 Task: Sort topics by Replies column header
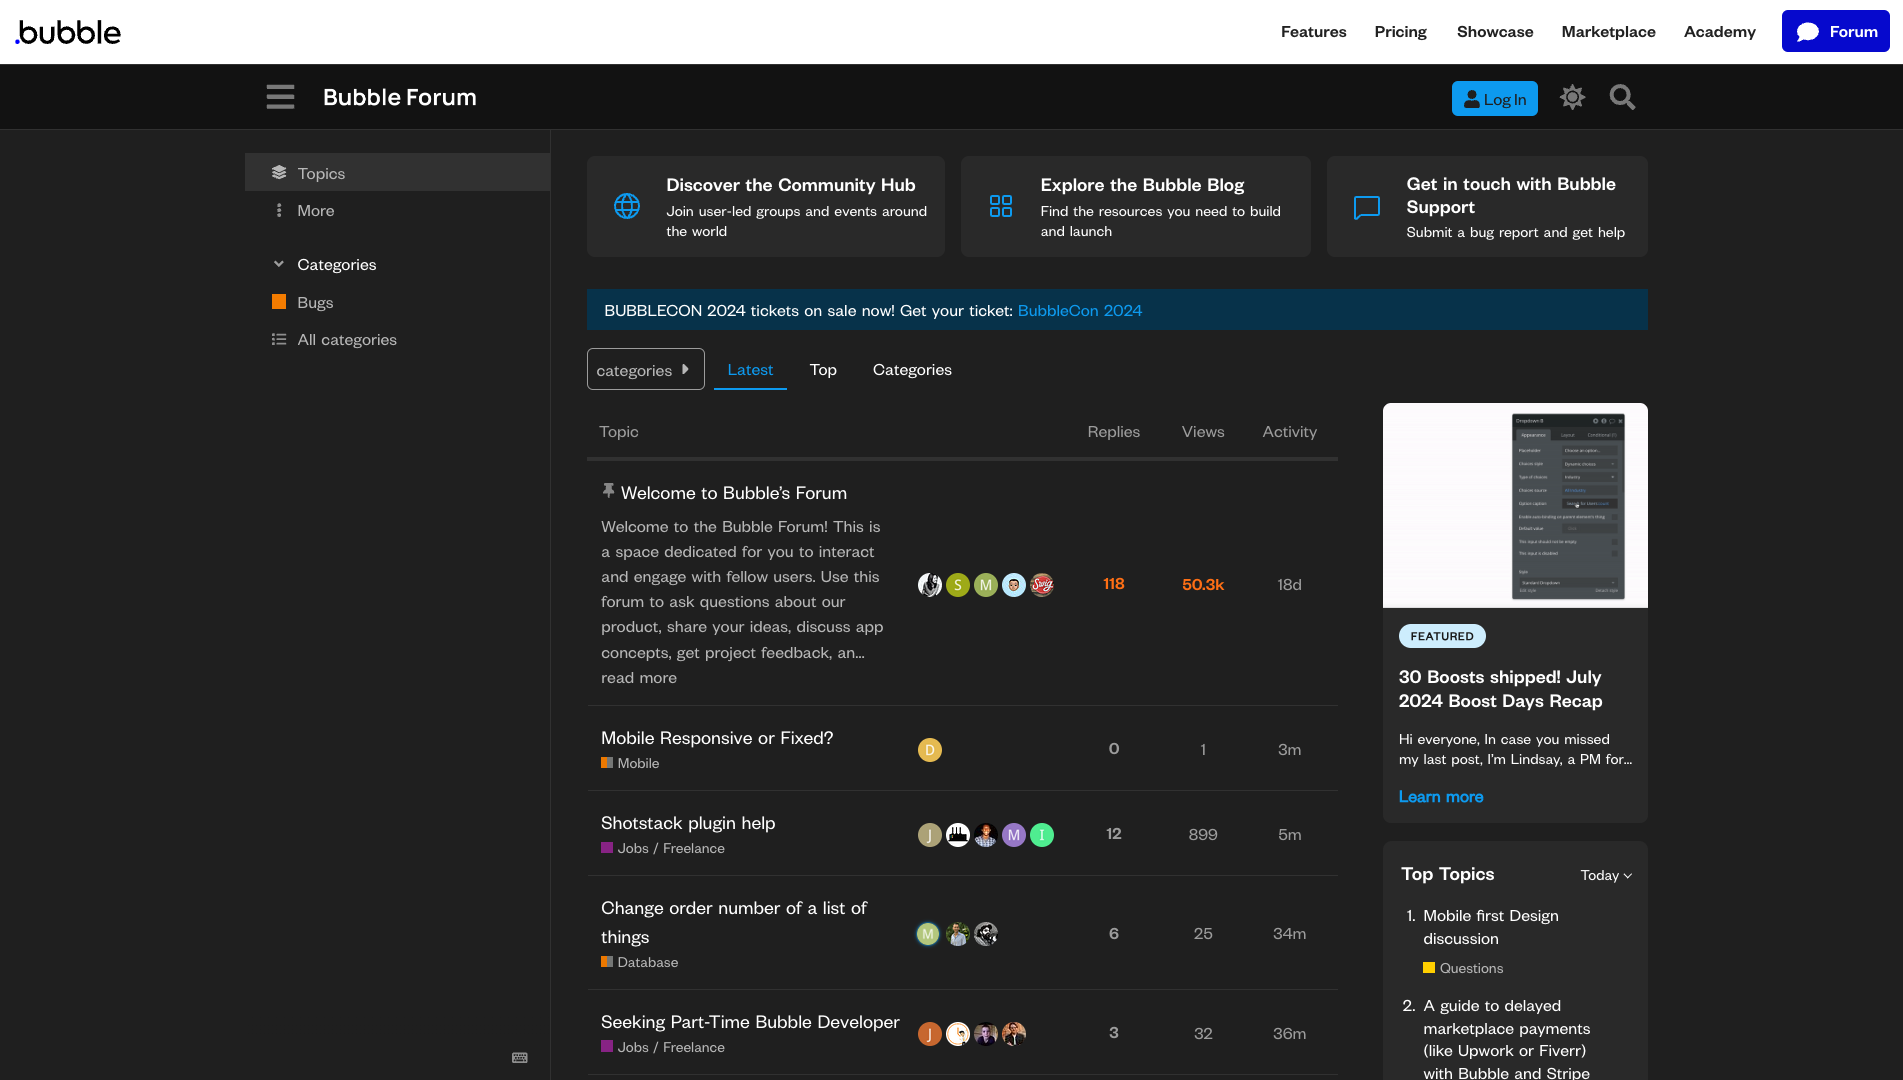click(x=1113, y=432)
